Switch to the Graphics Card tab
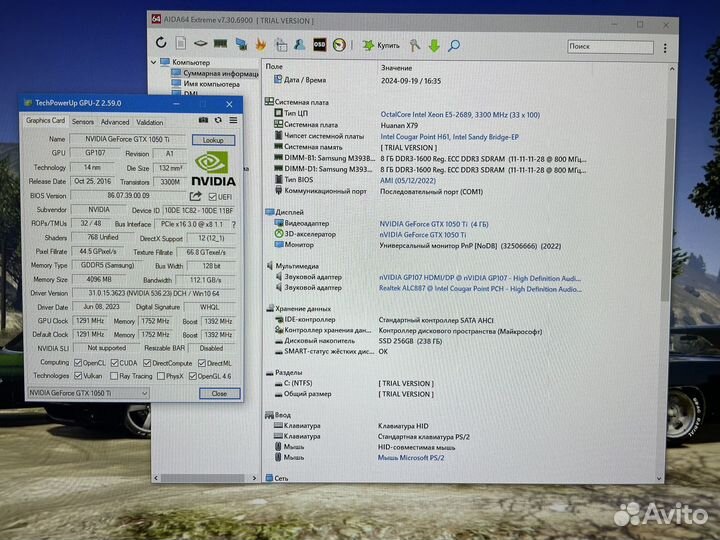Image resolution: width=720 pixels, height=540 pixels. (45, 120)
